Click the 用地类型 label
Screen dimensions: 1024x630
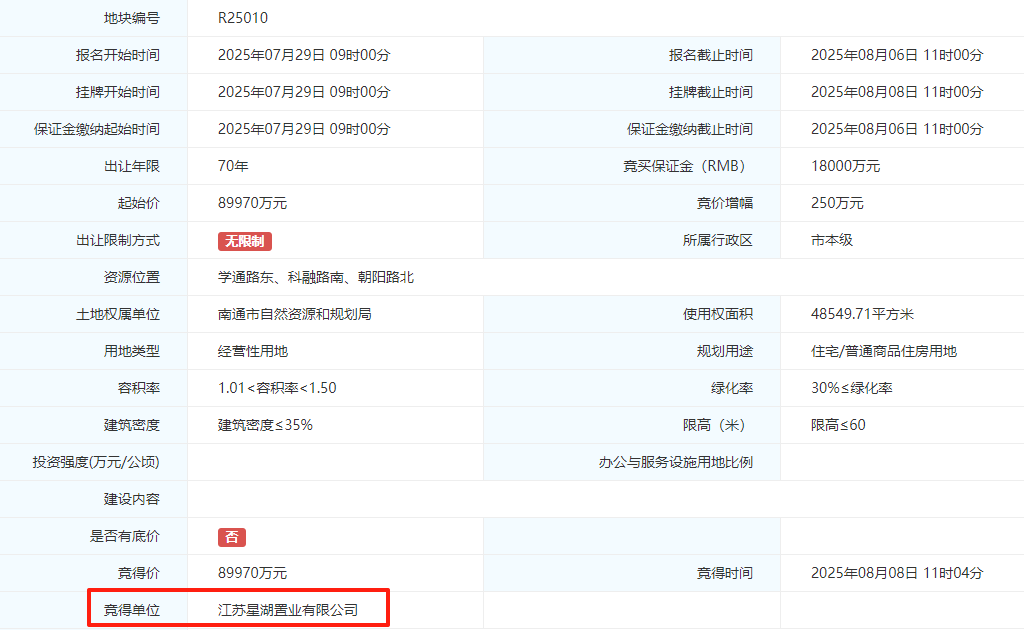(131, 351)
